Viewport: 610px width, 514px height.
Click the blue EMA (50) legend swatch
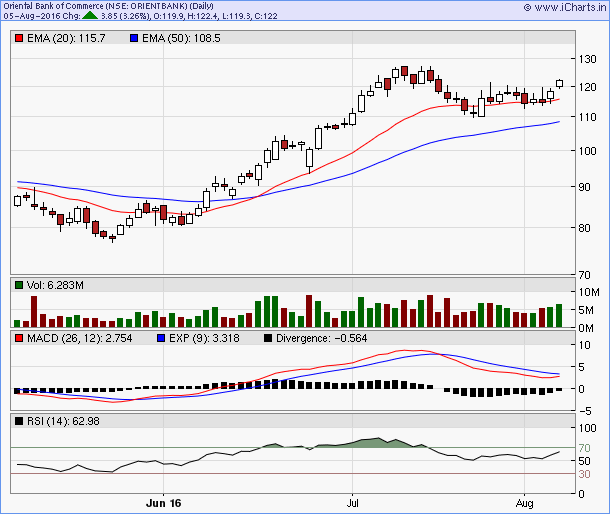pos(134,39)
